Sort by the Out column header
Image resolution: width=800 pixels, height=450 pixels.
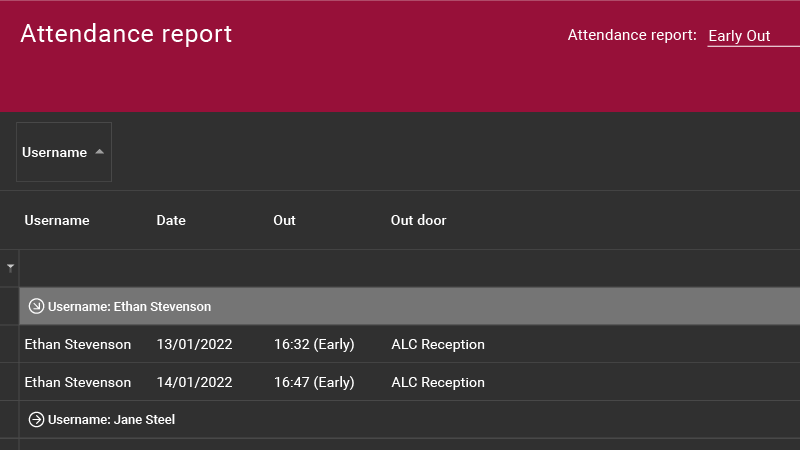284,220
